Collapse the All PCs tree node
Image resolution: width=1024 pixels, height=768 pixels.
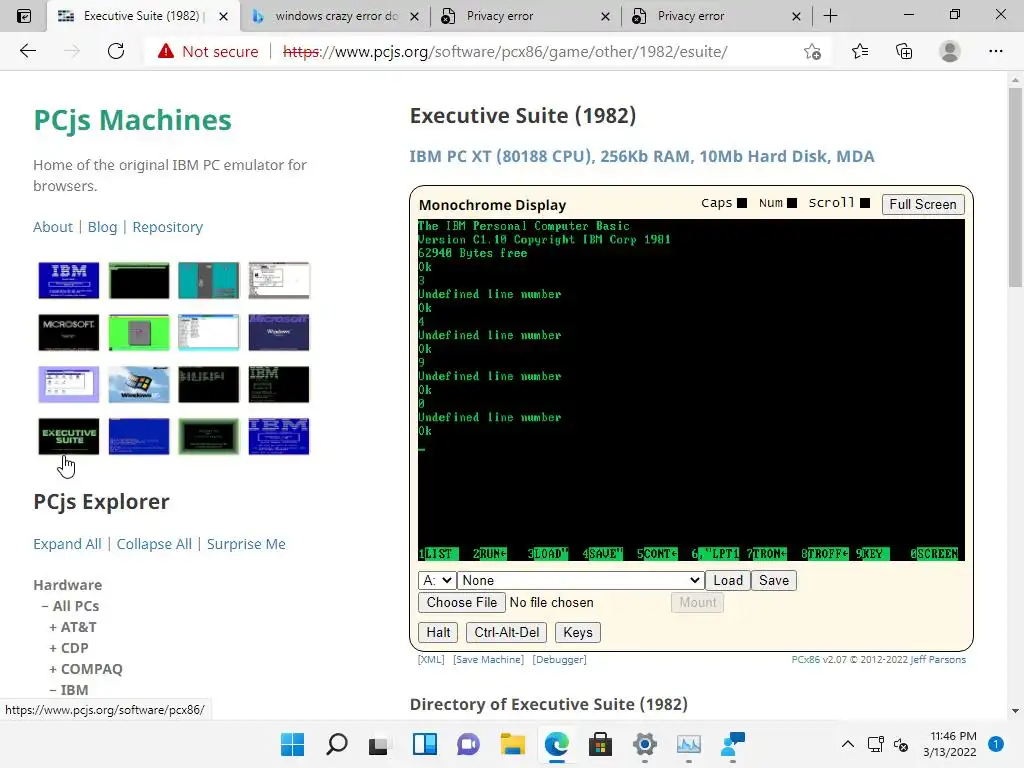pos(45,606)
